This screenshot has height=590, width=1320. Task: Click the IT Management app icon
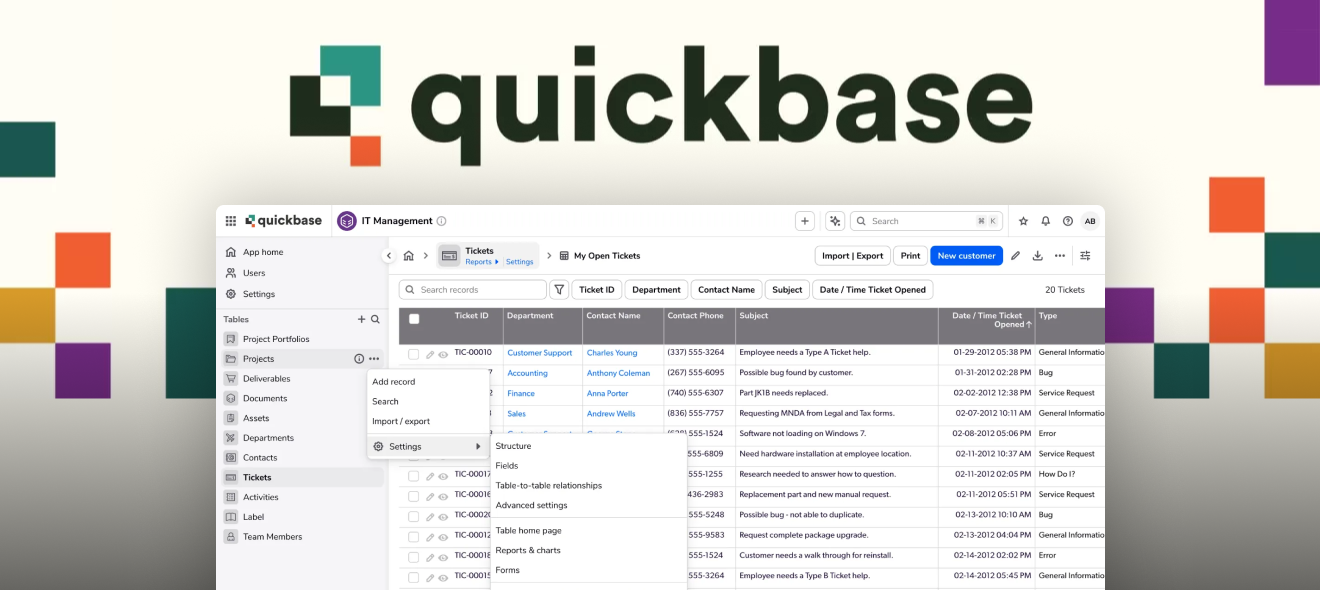click(347, 221)
